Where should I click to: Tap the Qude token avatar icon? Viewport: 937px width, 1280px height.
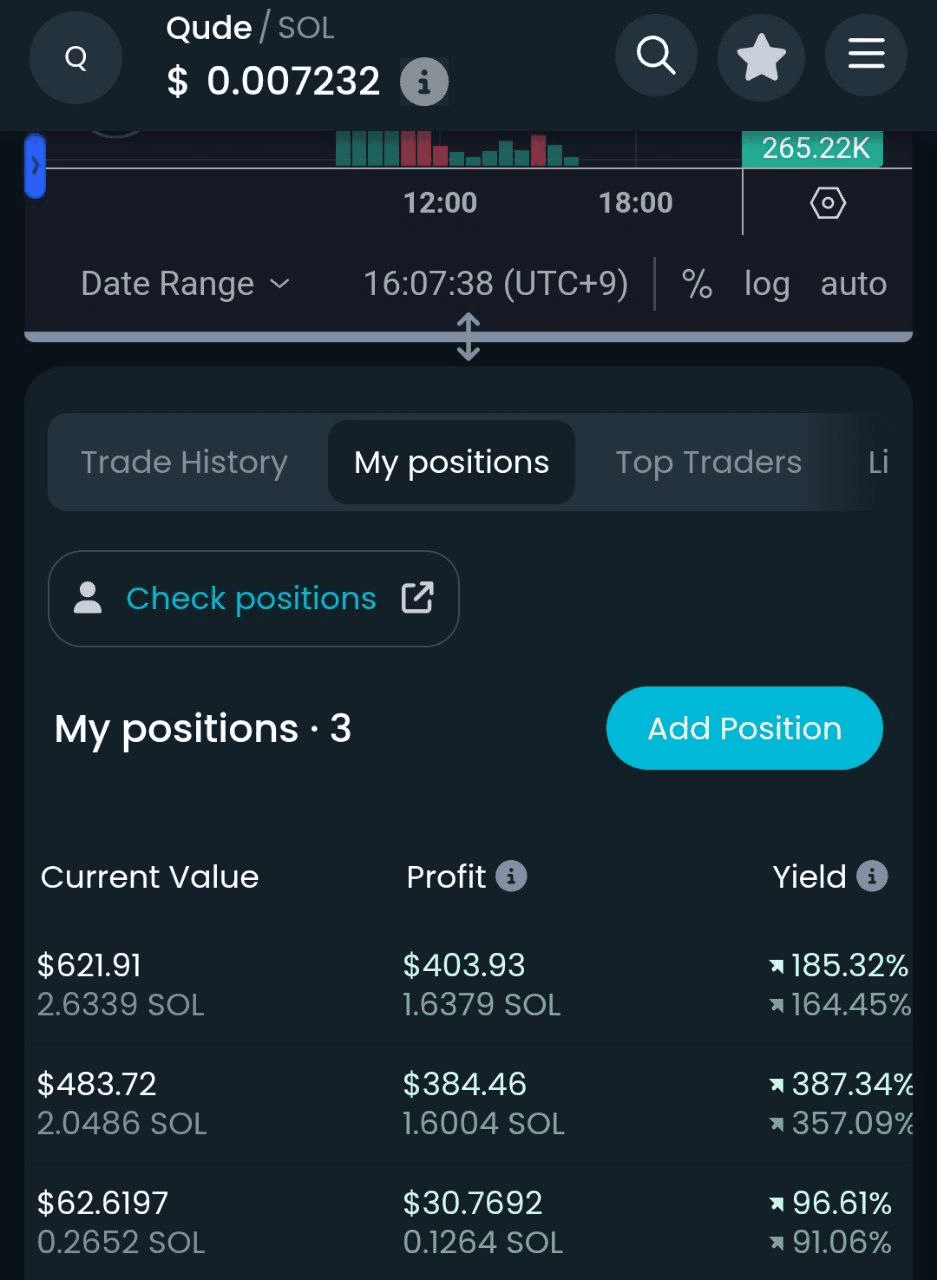76,58
